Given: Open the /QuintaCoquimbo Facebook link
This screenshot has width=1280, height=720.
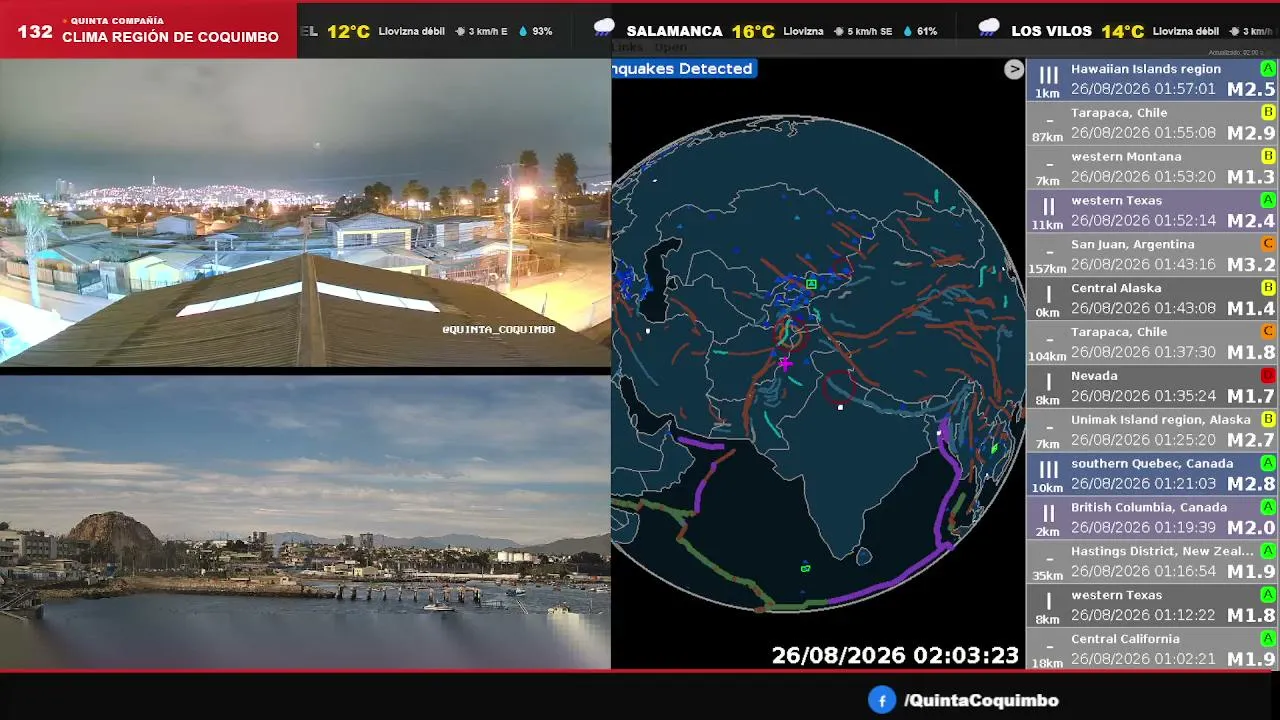Looking at the screenshot, I should point(981,701).
